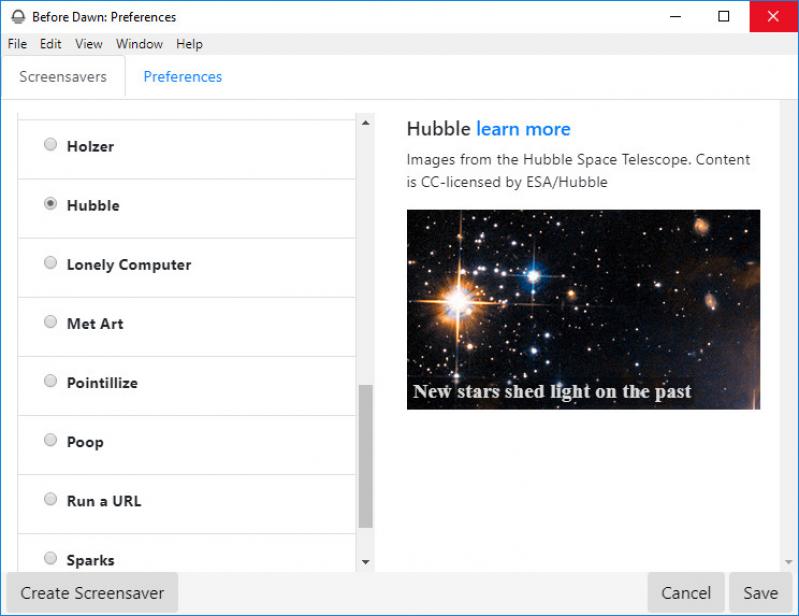Open the Help menu
This screenshot has height=616, width=799.
(189, 44)
